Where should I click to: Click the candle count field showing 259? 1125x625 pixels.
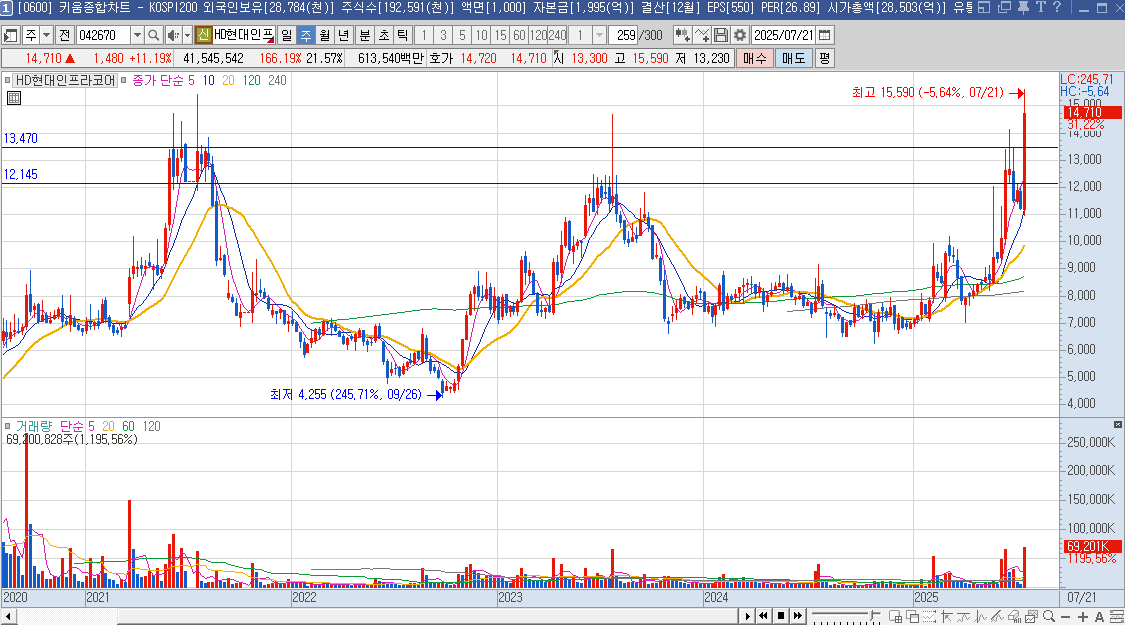(x=623, y=35)
